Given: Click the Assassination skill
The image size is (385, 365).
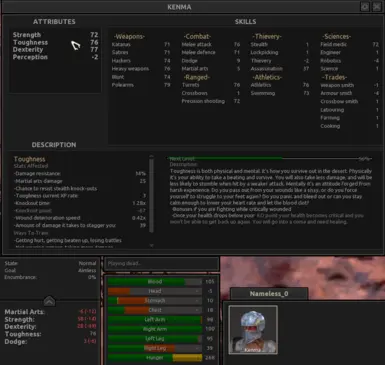Looking at the screenshot, I should tap(280, 69).
